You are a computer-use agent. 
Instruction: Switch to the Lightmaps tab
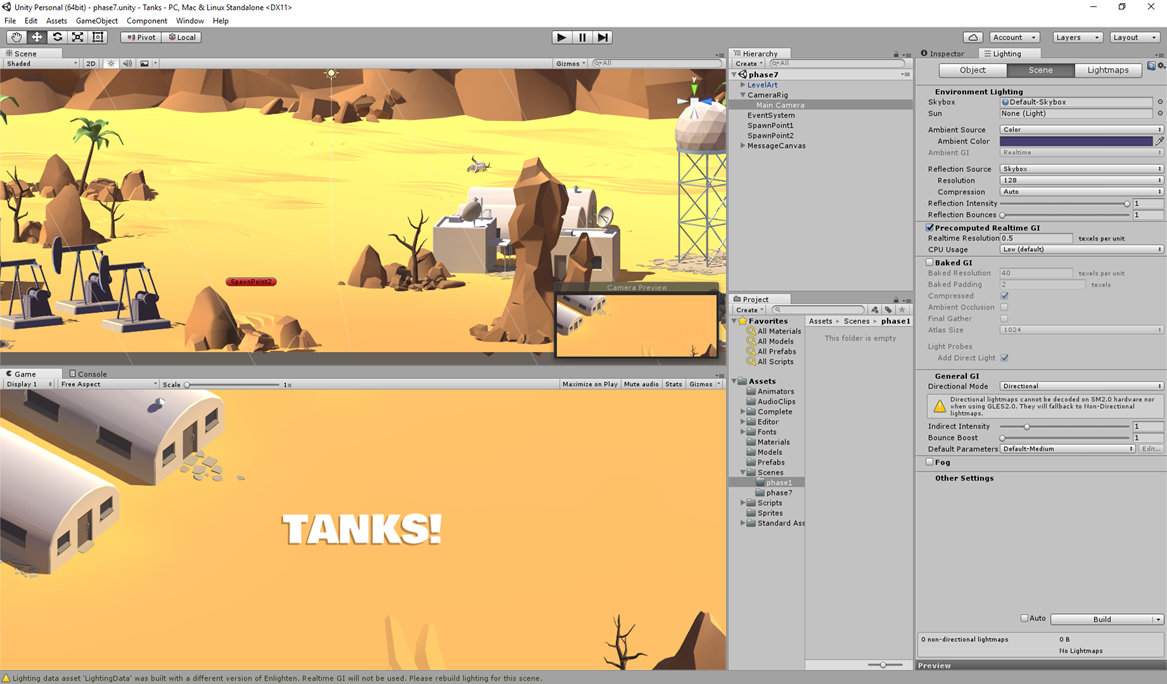coord(1107,70)
